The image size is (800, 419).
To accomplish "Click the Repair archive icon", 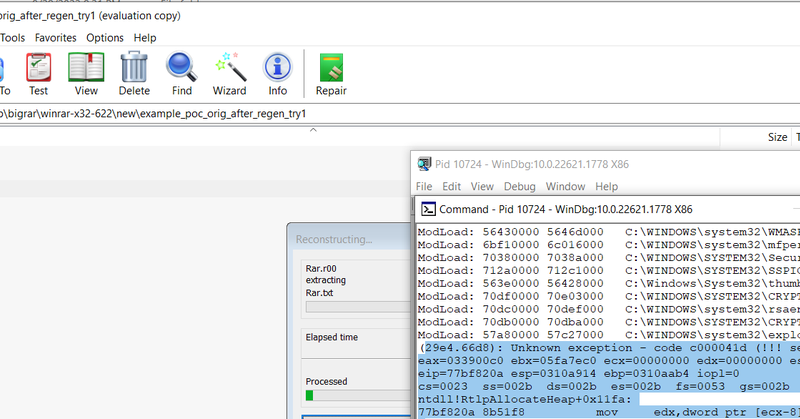I will coord(331,67).
